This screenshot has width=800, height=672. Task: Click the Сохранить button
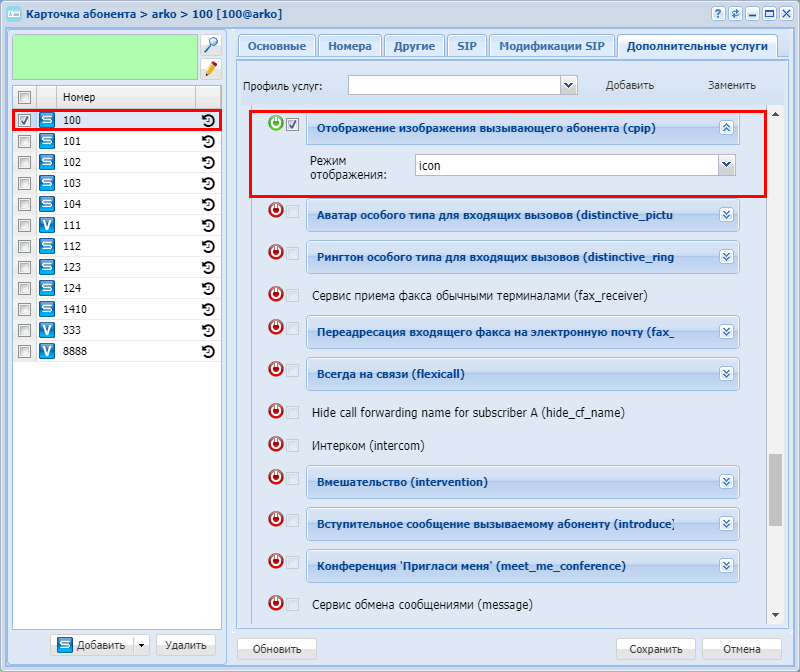pos(655,649)
